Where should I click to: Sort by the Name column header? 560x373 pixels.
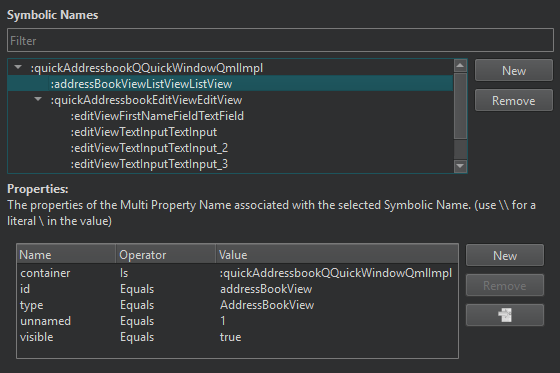click(x=66, y=255)
